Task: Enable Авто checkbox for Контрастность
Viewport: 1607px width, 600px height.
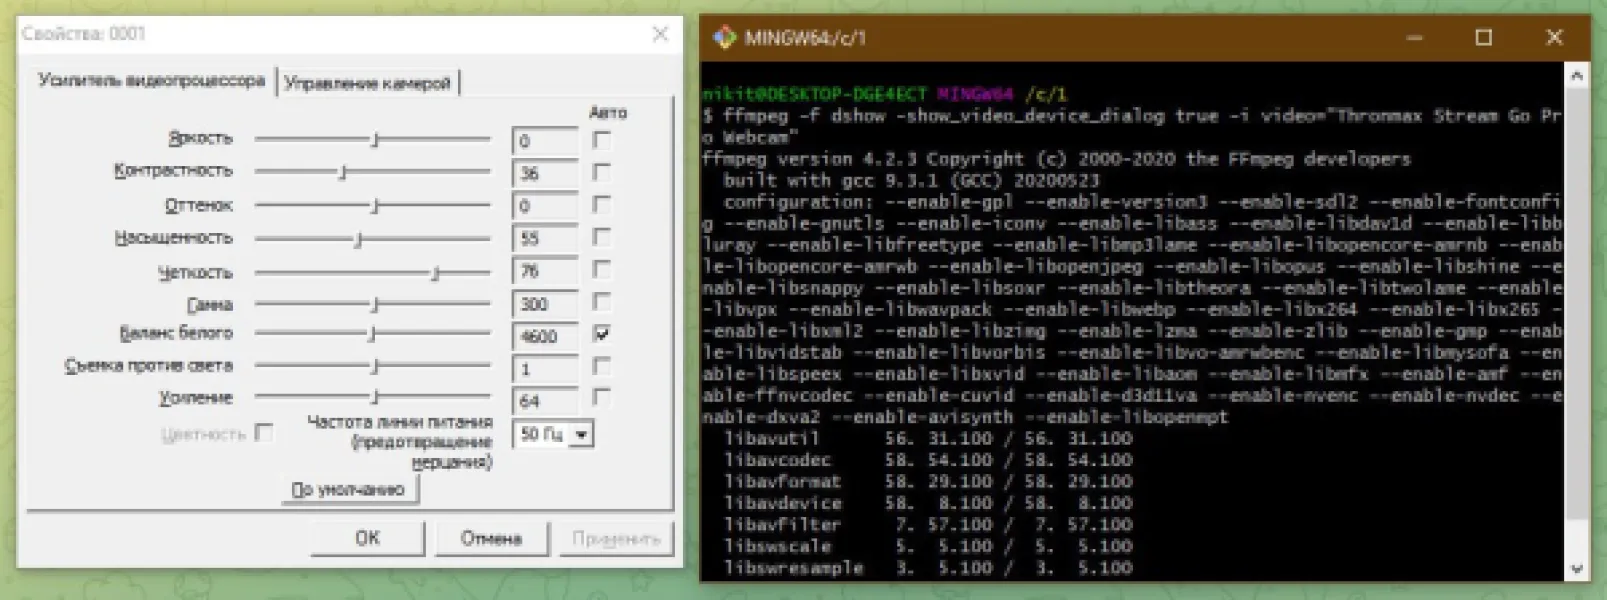Action: pyautogui.click(x=601, y=172)
